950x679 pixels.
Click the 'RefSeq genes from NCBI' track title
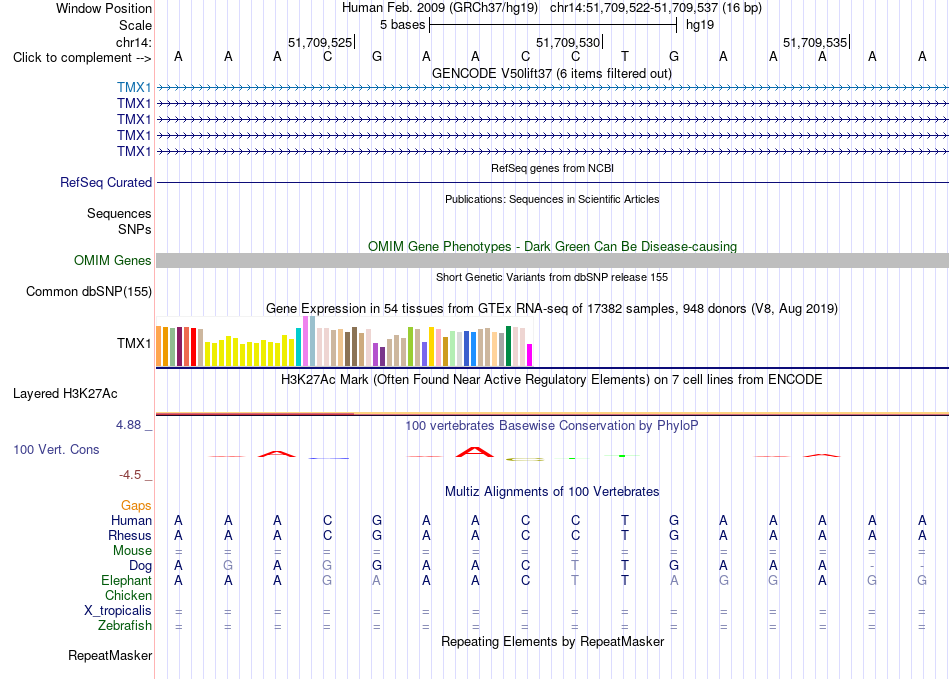(552, 168)
